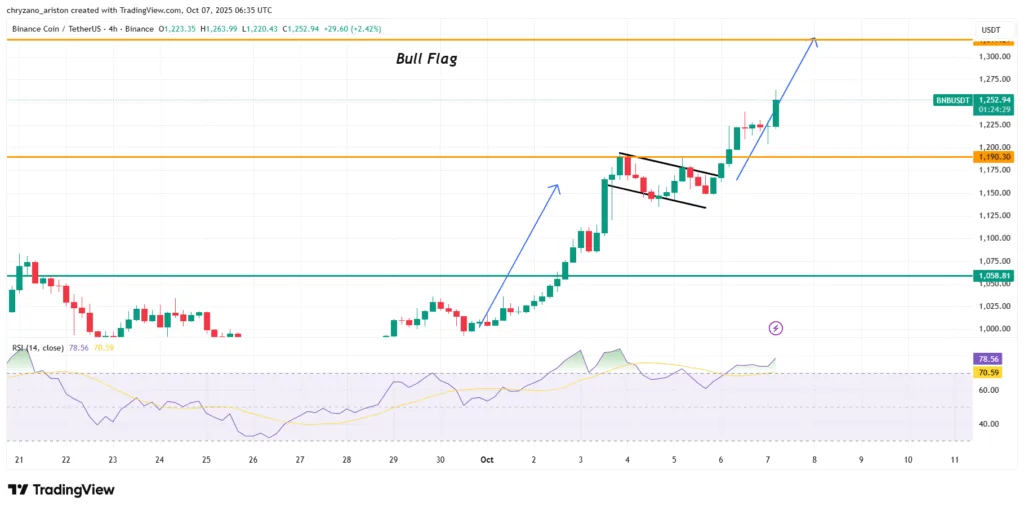
Task: Select the arrowhead of the upper-right blue arrow
Action: click(x=815, y=40)
